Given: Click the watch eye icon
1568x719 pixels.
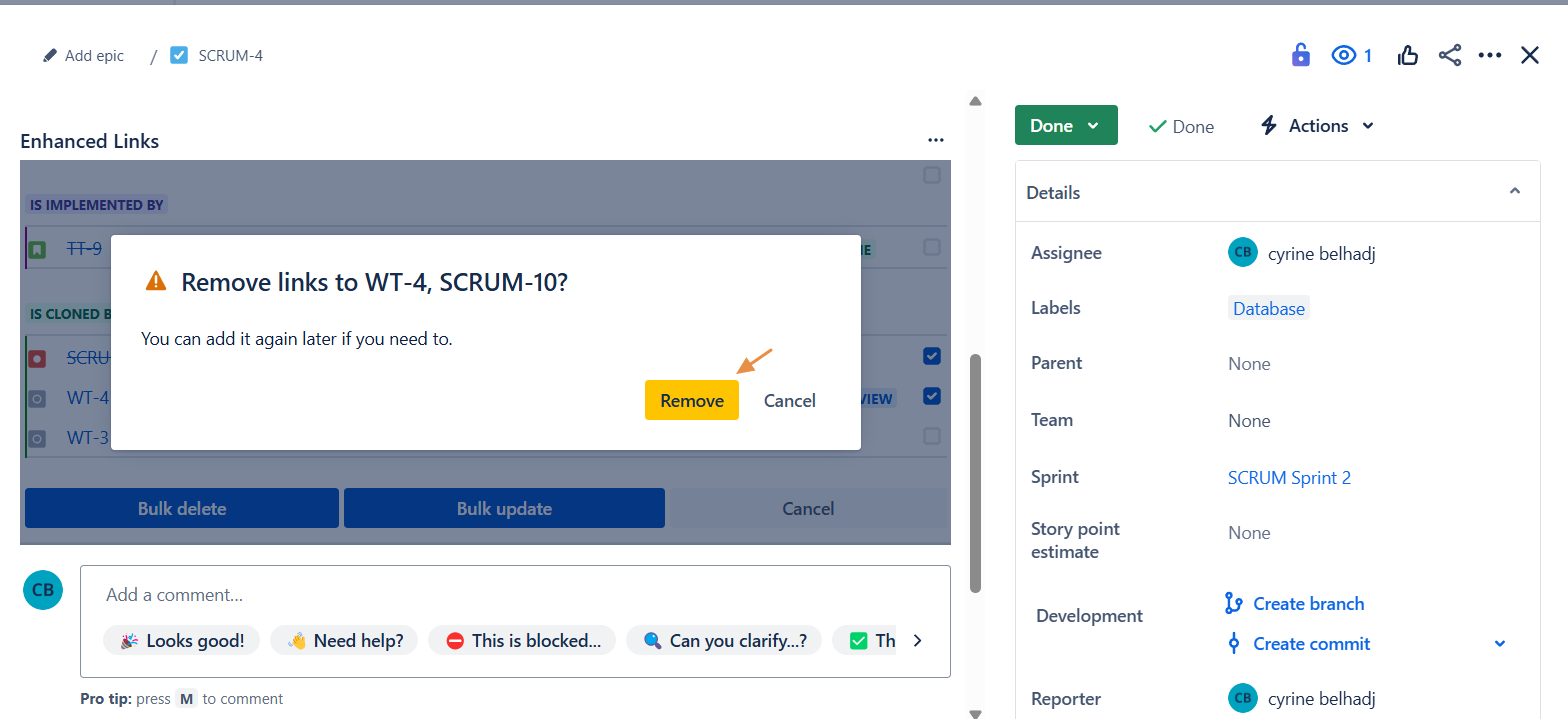Looking at the screenshot, I should 1344,56.
